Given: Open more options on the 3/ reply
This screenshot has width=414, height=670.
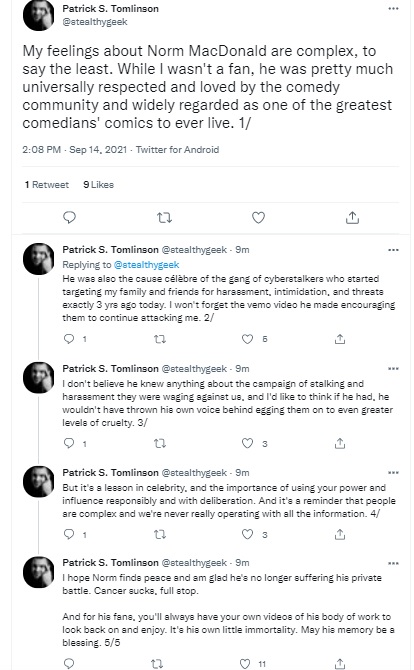Looking at the screenshot, I should click(x=393, y=368).
